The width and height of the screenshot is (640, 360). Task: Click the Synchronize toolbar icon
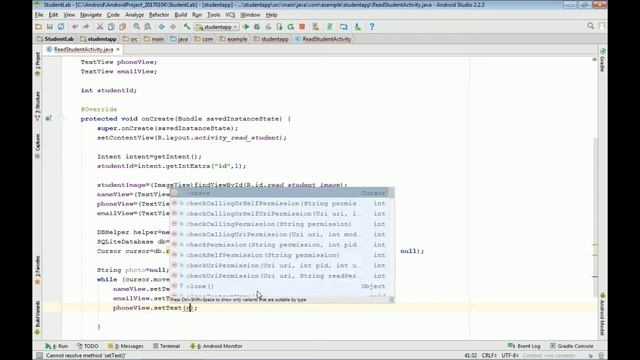point(61,27)
